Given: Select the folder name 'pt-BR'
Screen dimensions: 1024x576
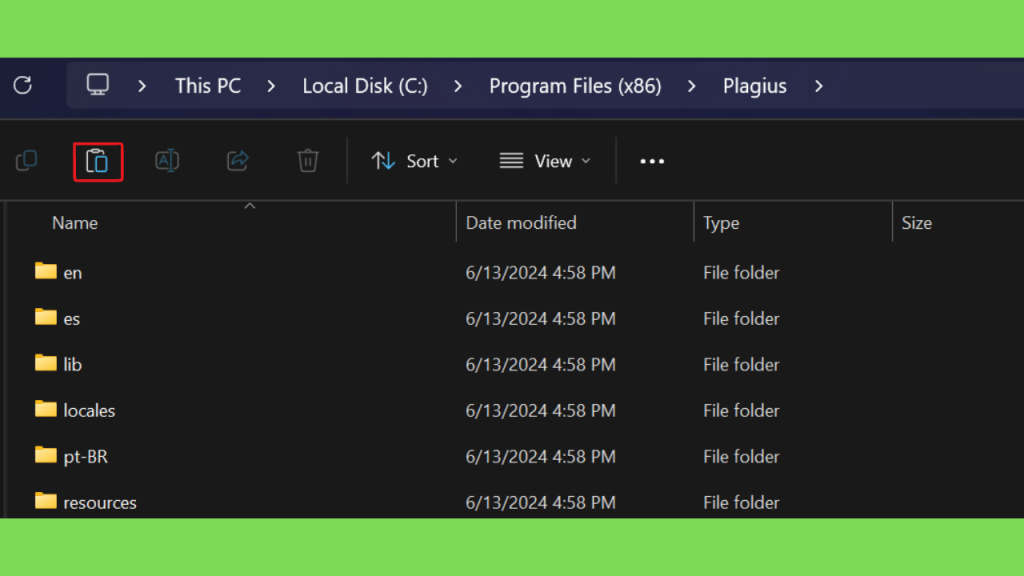Looking at the screenshot, I should pos(86,456).
